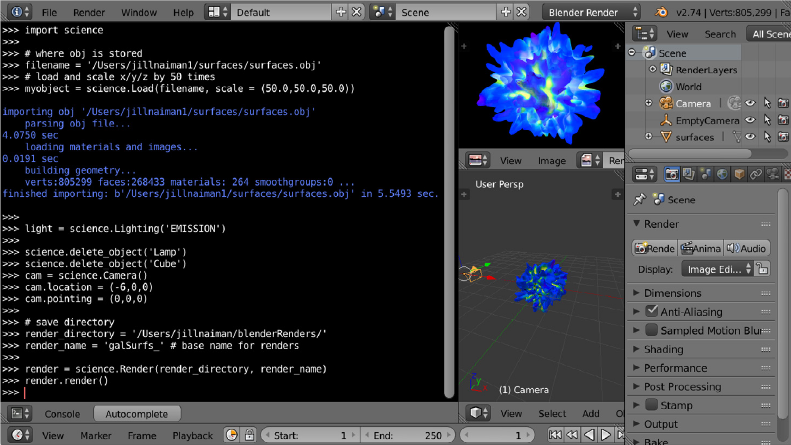Click the Autocomplete button in console
The width and height of the screenshot is (791, 445).
(136, 414)
